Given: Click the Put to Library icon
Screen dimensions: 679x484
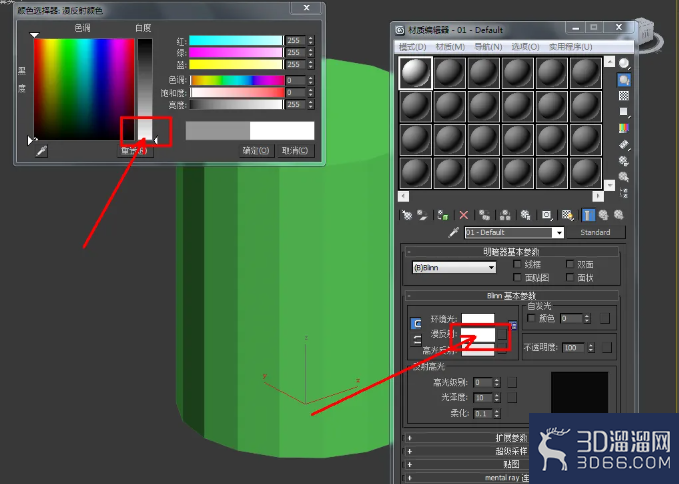Looking at the screenshot, I should tap(525, 215).
